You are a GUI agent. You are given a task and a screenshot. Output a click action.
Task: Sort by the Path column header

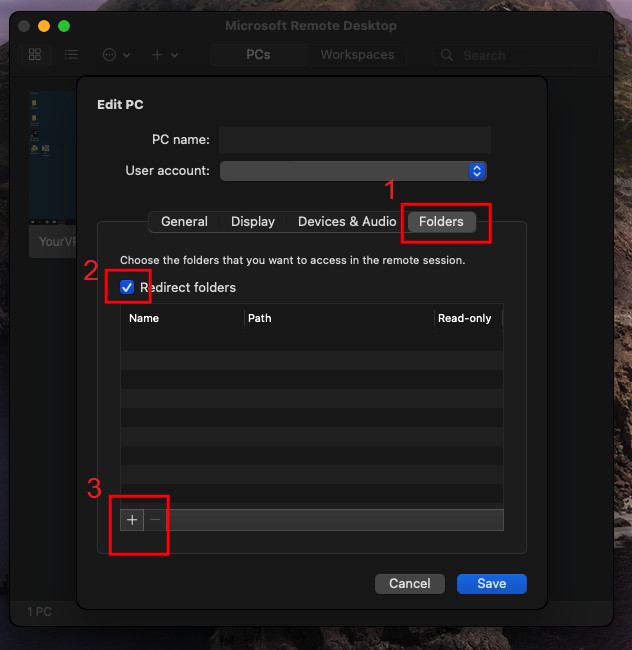click(339, 318)
